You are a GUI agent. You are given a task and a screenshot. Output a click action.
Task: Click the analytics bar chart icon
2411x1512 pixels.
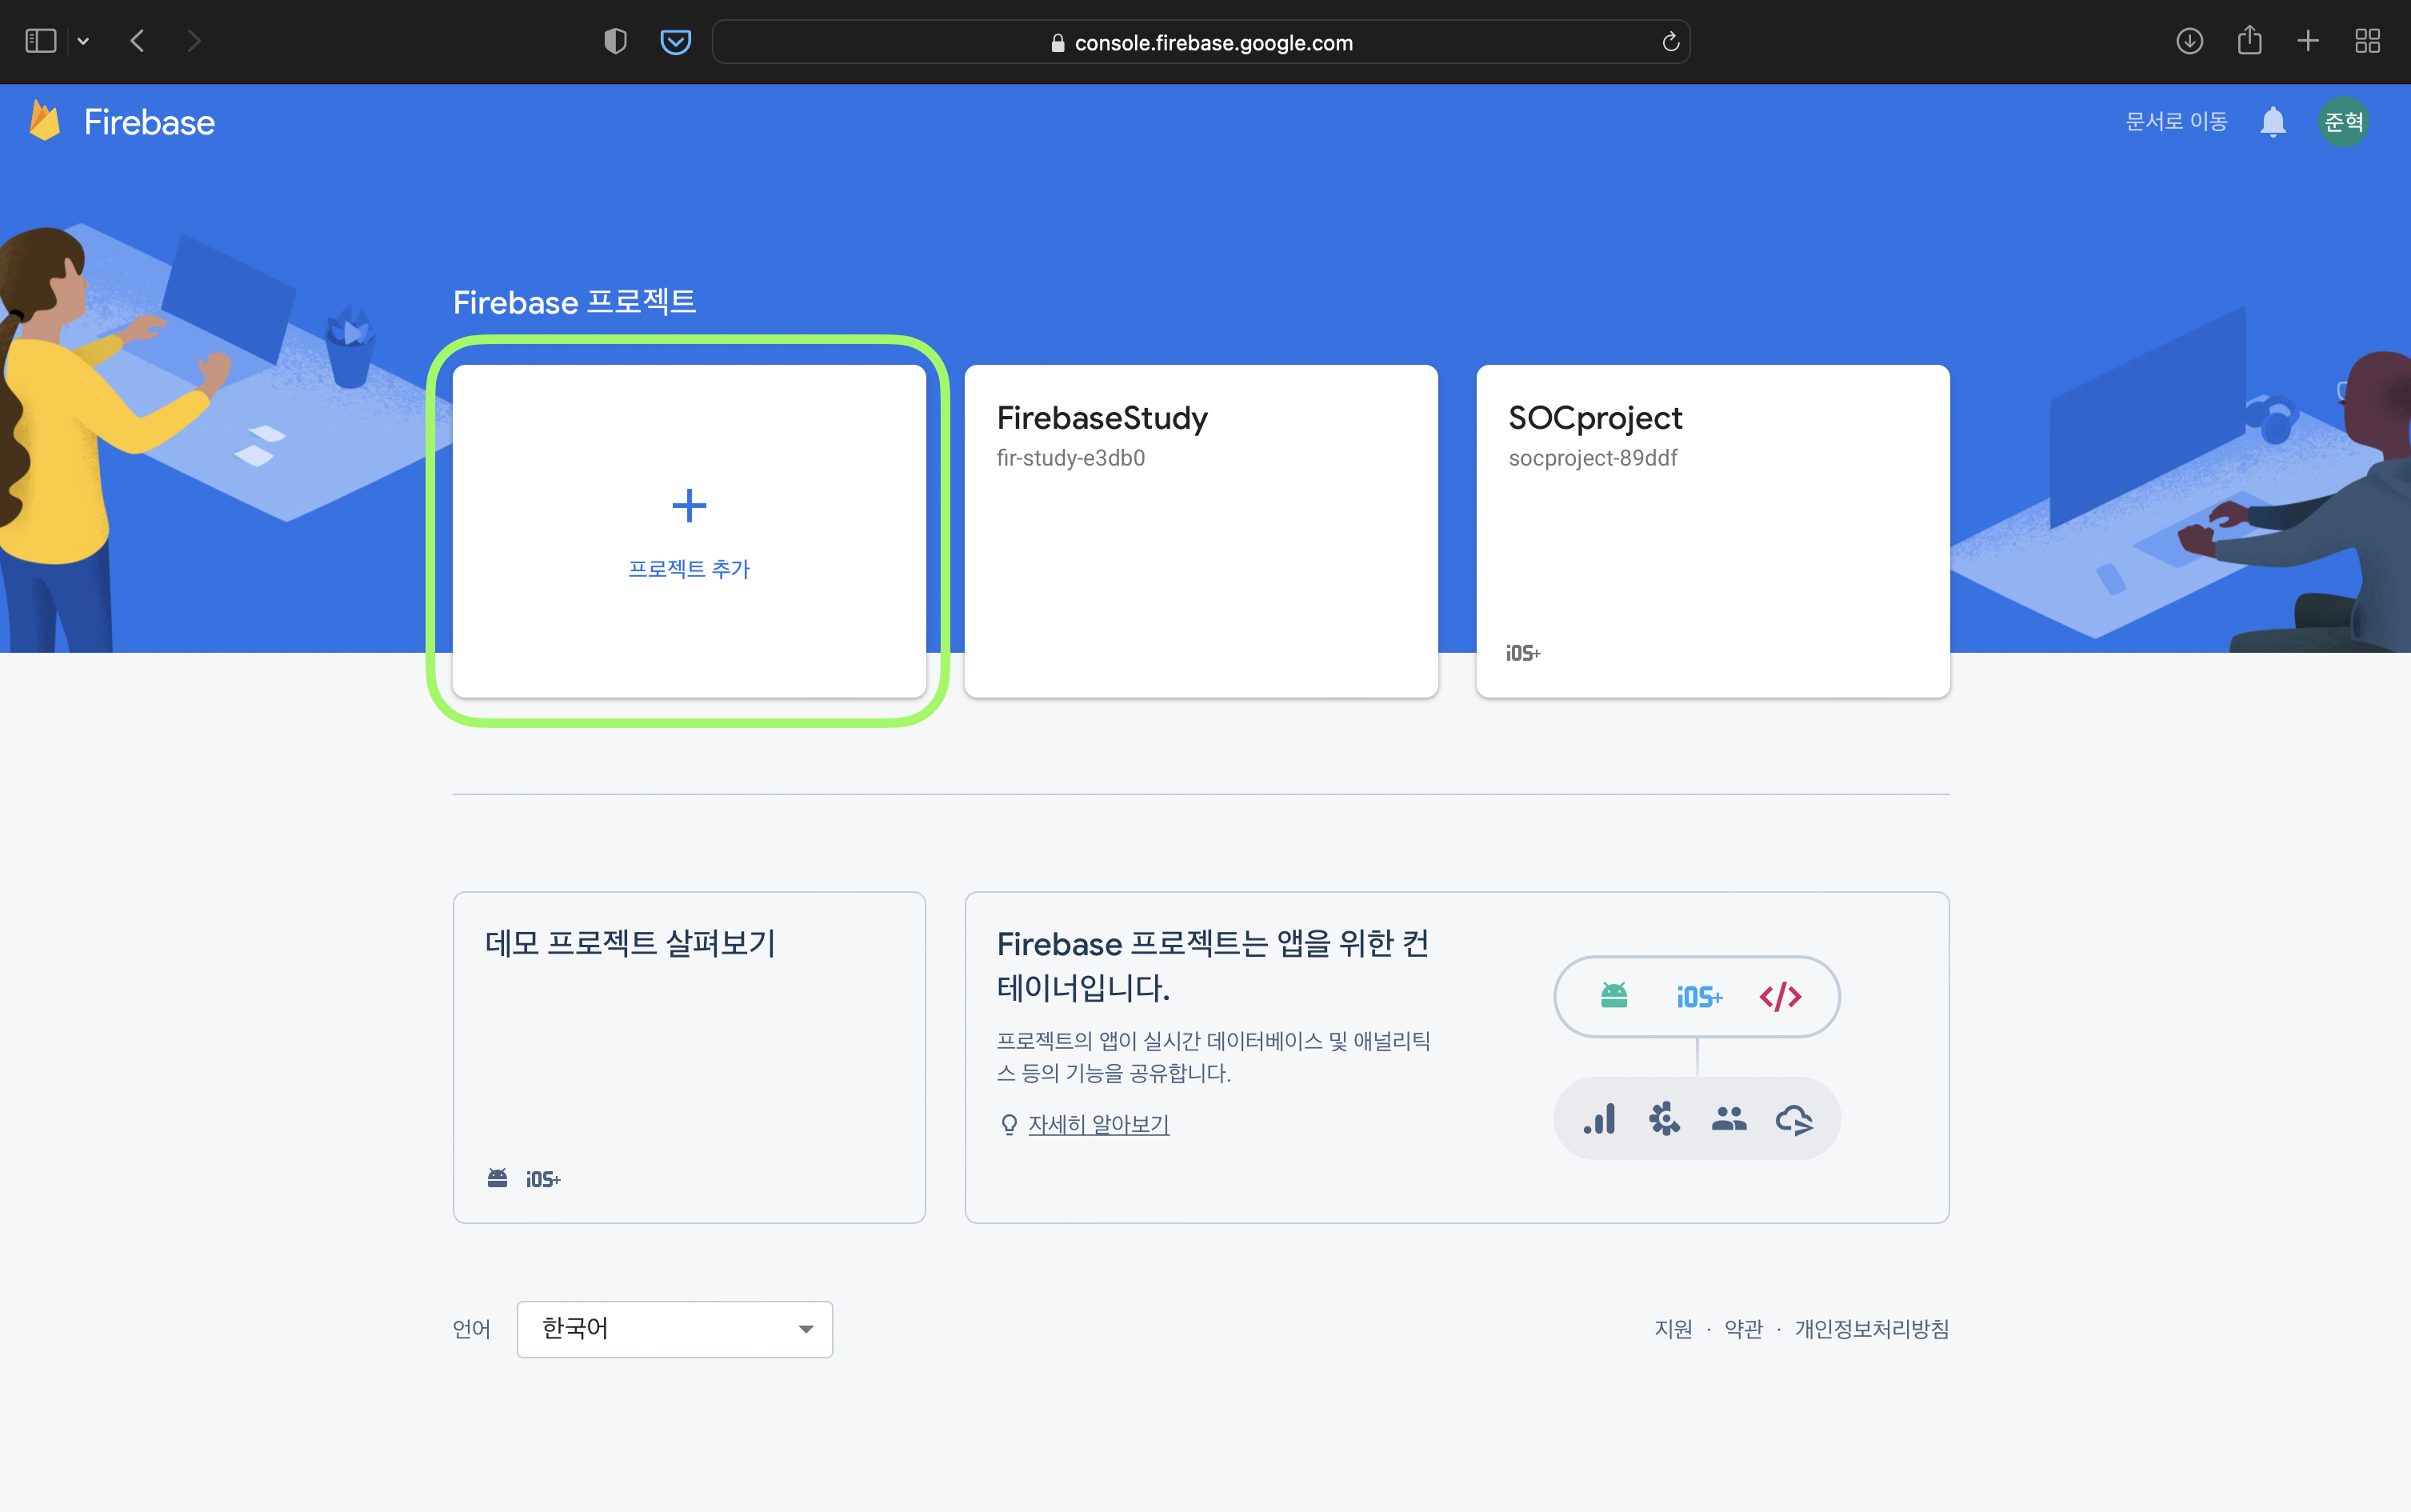point(1599,1118)
